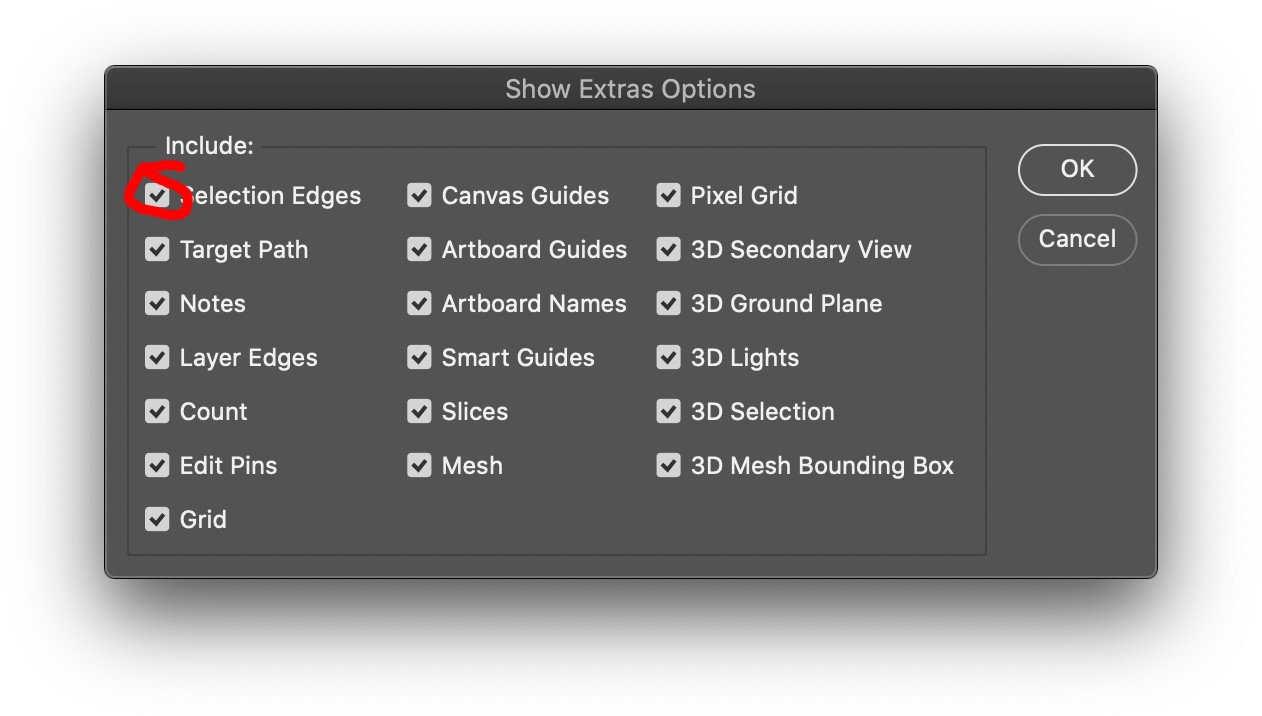
Task: Toggle 3D Selection off
Action: point(668,411)
